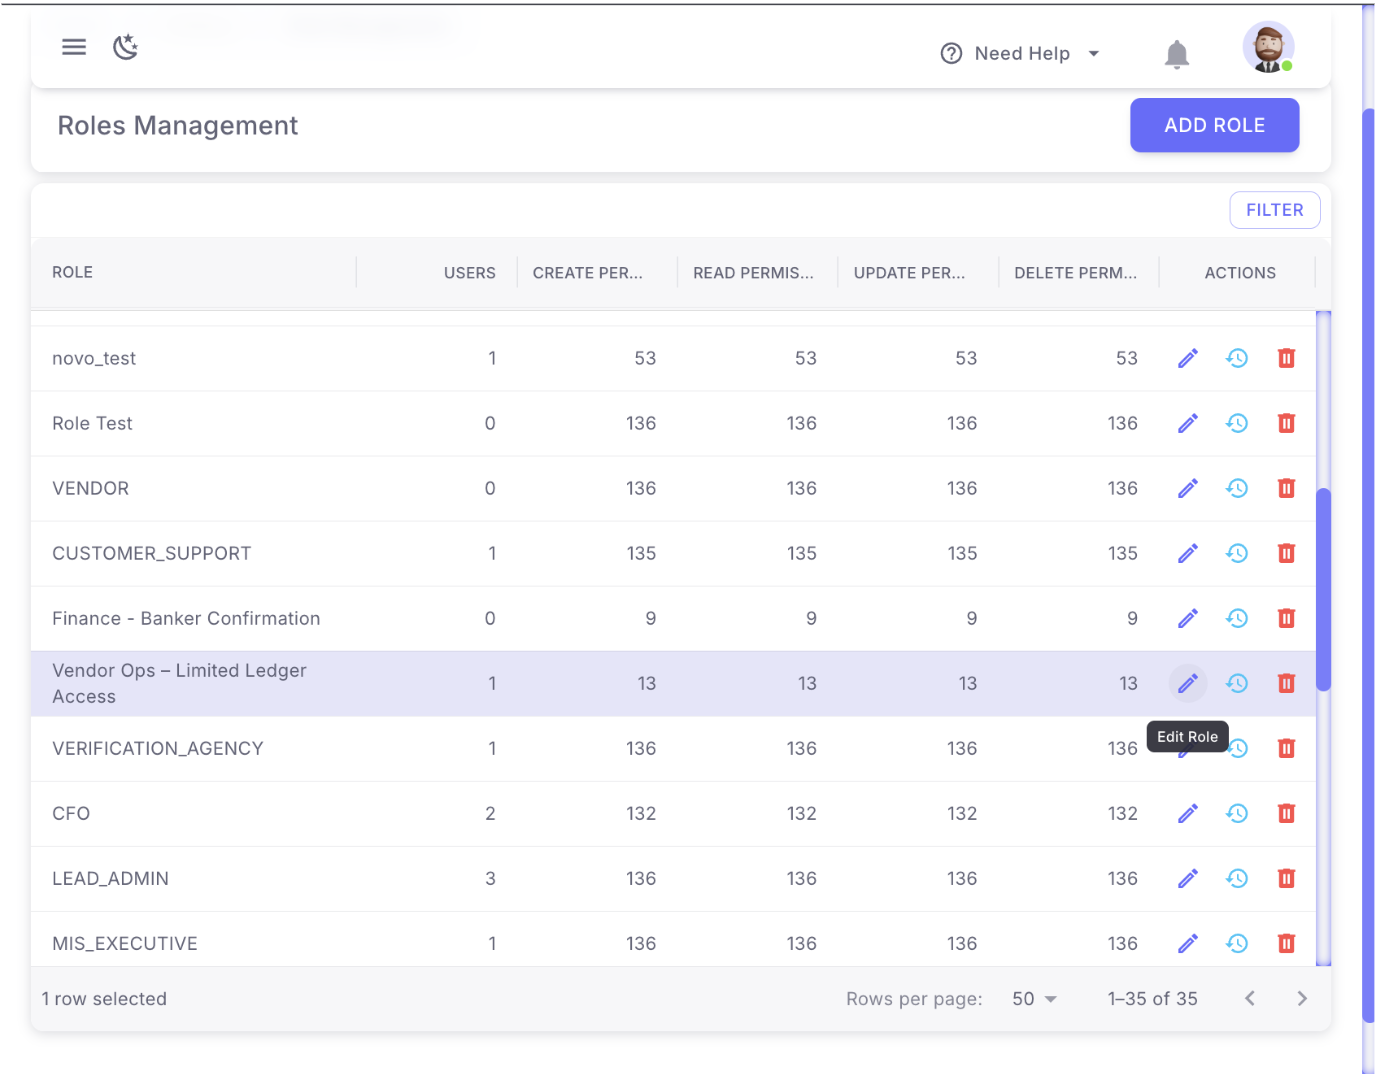Edit the CUSTOMER_SUPPORT role
This screenshot has height=1074, width=1382.
point(1187,554)
